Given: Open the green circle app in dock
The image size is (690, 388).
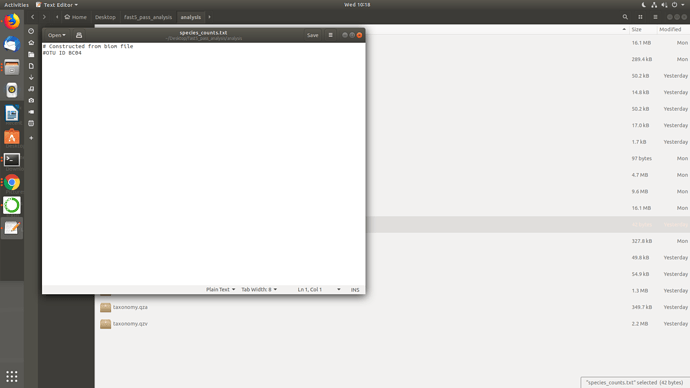Looking at the screenshot, I should pyautogui.click(x=12, y=205).
